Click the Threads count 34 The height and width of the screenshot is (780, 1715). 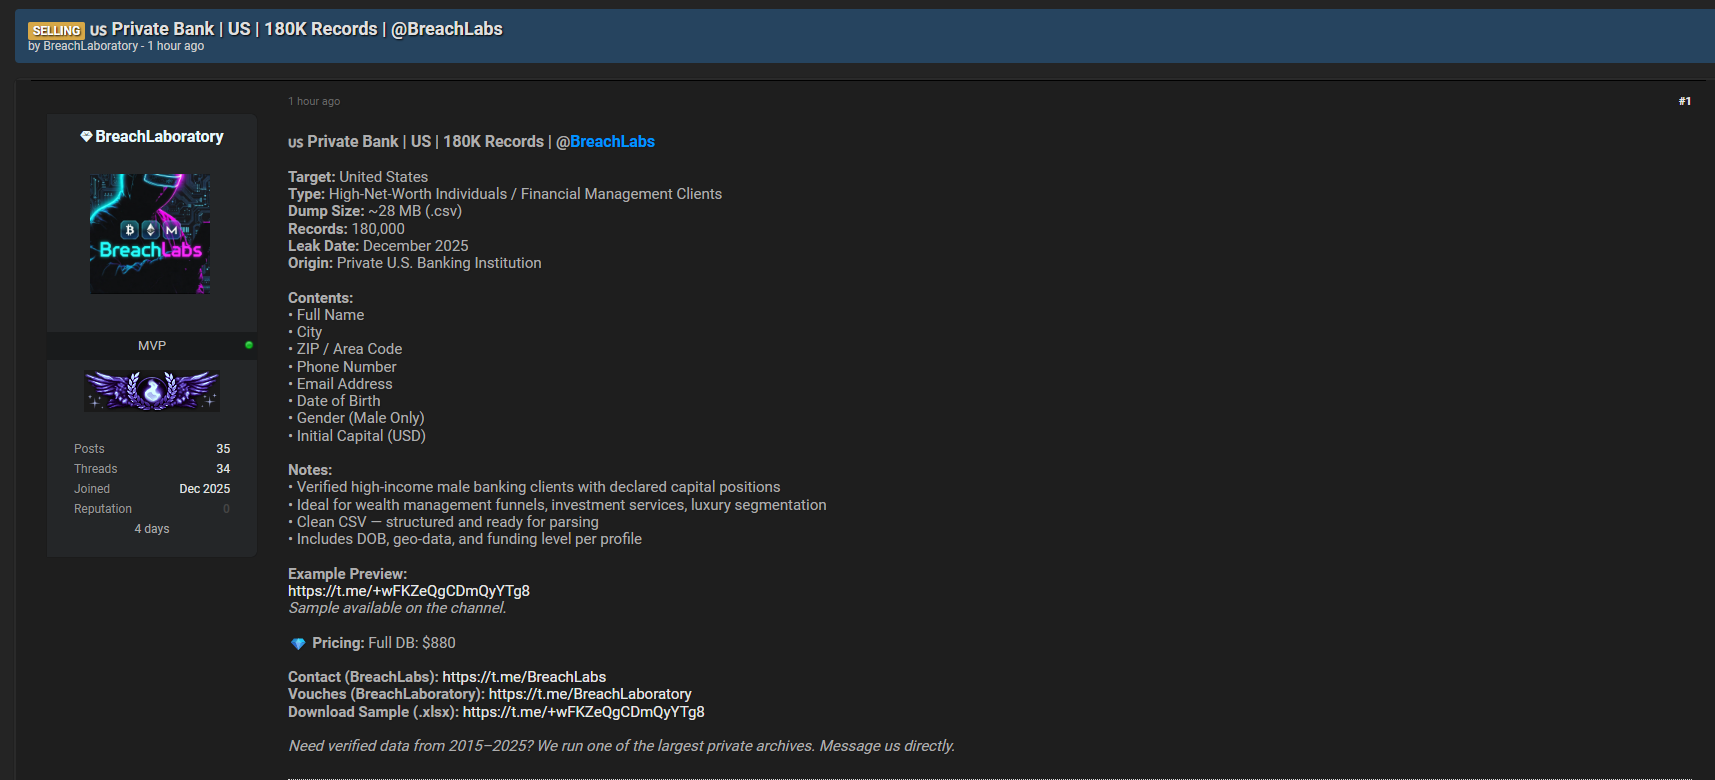[223, 469]
